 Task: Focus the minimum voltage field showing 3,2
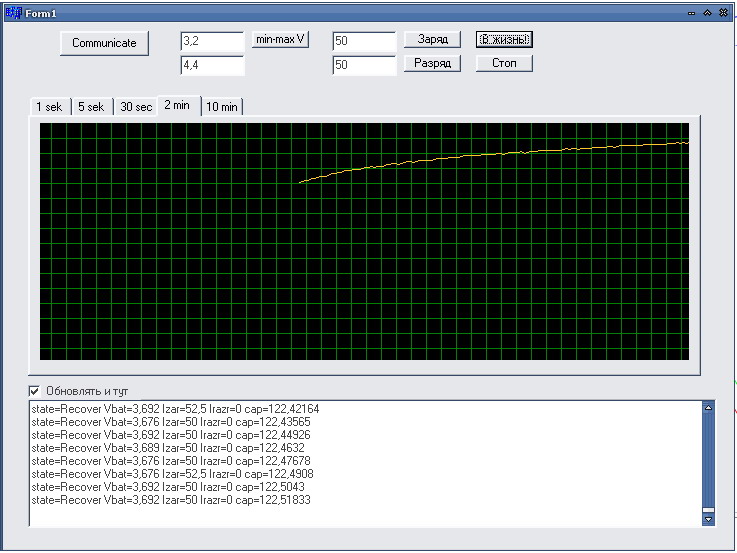[x=212, y=41]
